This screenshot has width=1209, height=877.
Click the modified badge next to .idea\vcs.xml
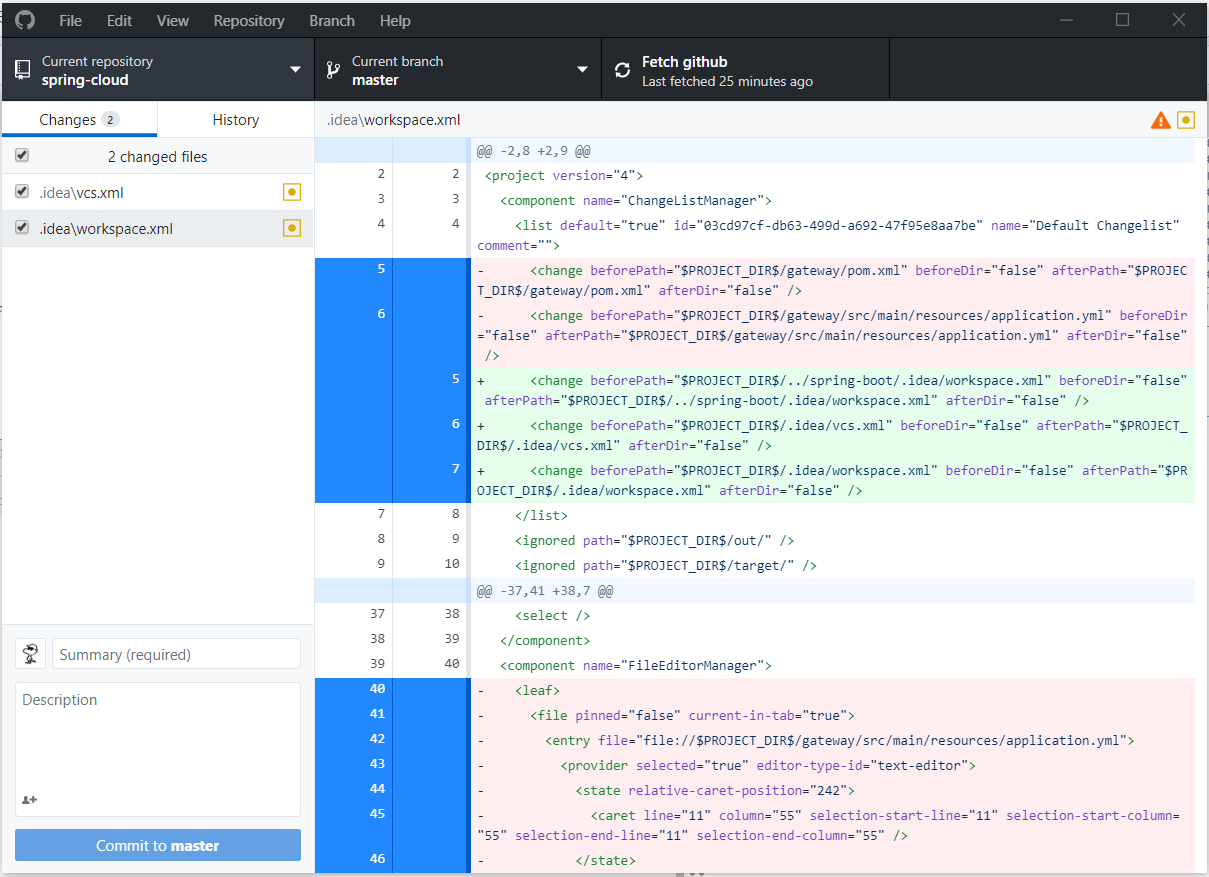(292, 192)
